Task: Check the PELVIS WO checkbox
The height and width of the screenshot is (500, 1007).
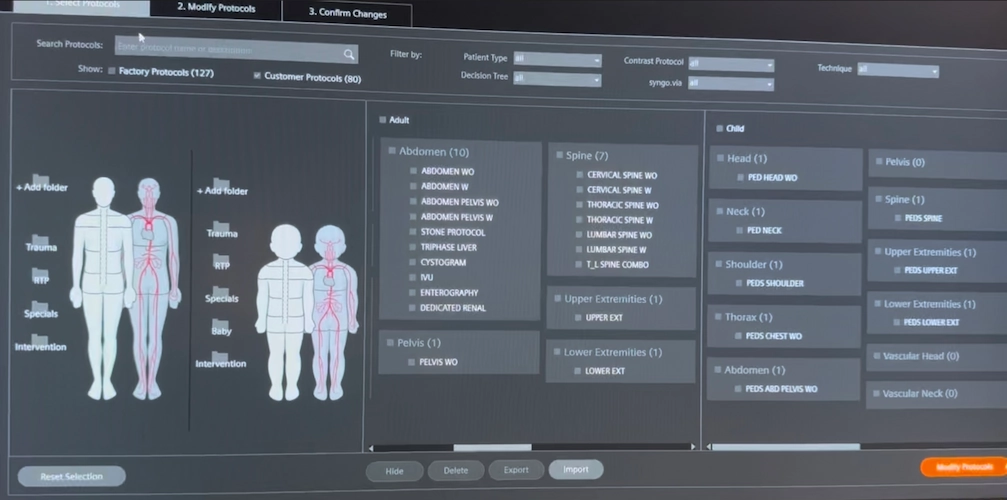Action: coord(412,362)
